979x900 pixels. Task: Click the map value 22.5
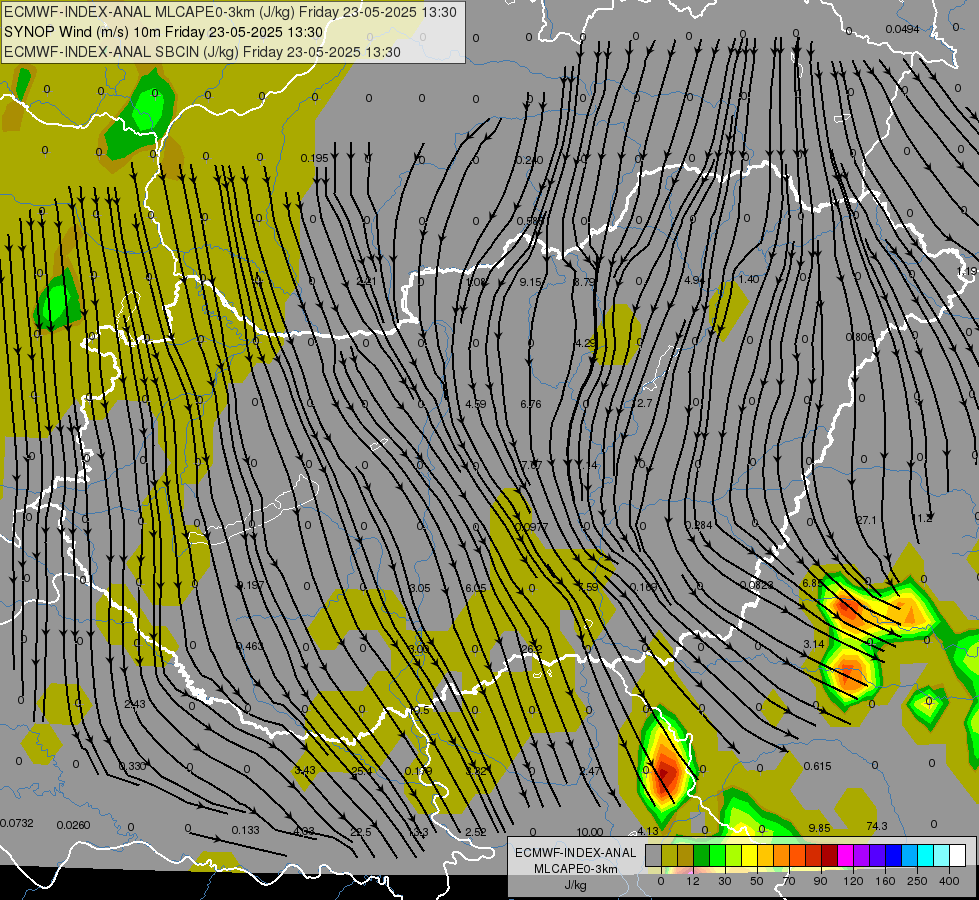tap(361, 832)
